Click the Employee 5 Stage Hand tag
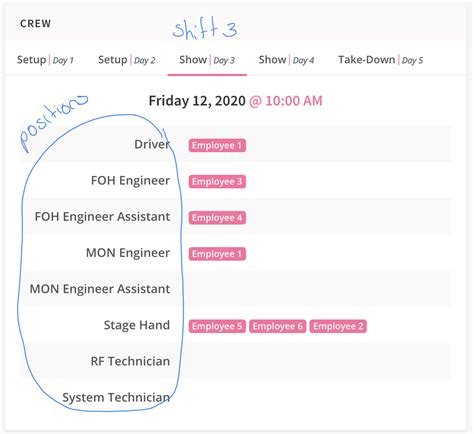The width and height of the screenshot is (474, 434). pos(217,326)
